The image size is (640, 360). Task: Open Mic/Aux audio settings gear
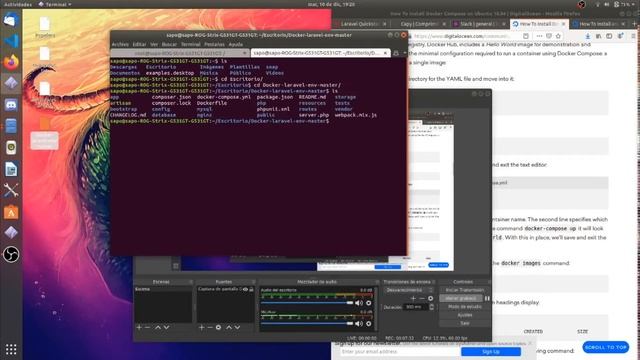point(369,324)
